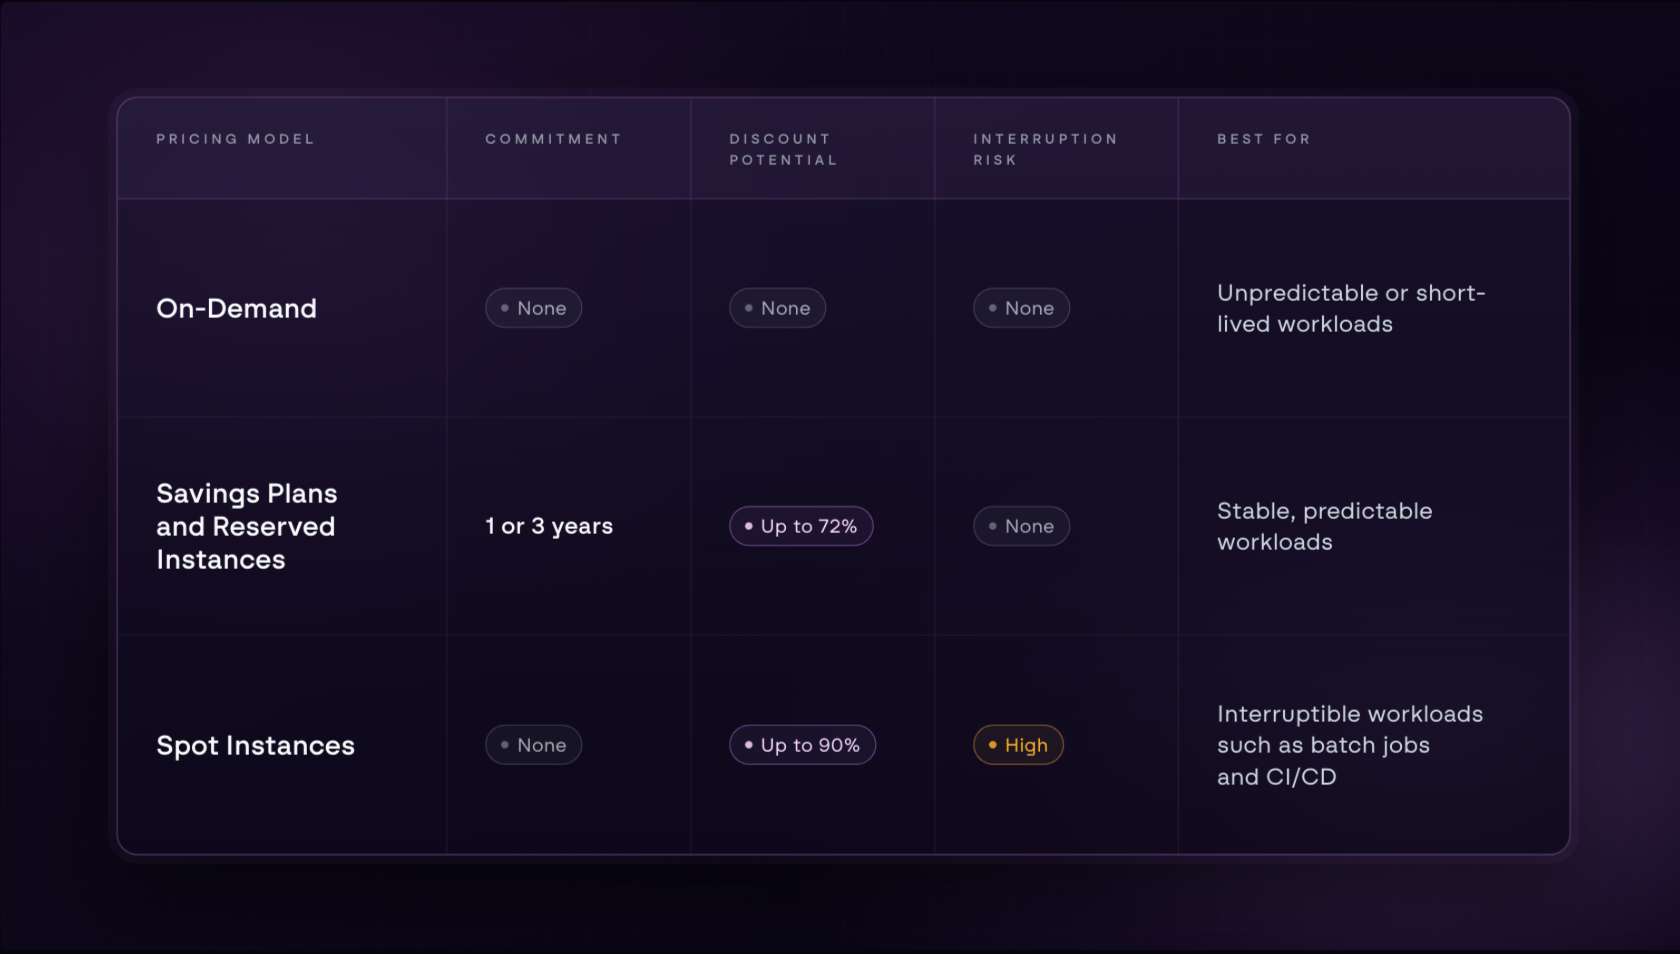
Task: Select the Savings Plans and Reserved Instances title
Action: click(x=247, y=526)
